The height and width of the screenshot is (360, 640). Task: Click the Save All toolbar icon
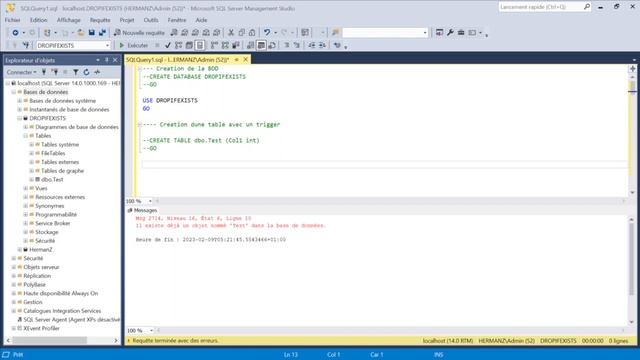tap(102, 33)
